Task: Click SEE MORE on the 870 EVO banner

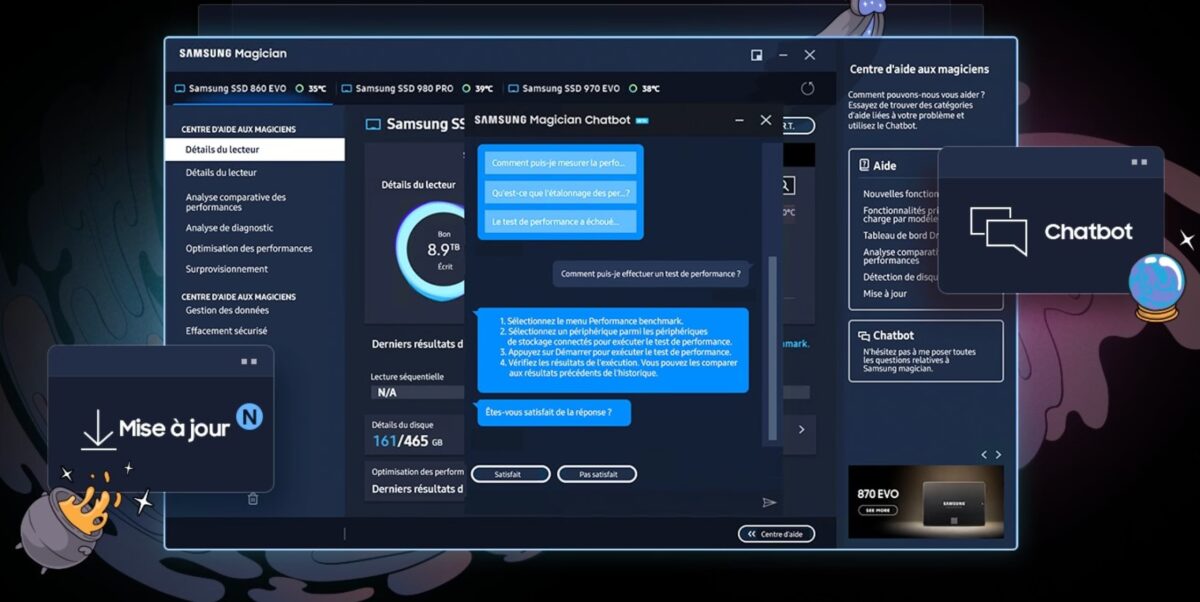Action: pos(877,510)
